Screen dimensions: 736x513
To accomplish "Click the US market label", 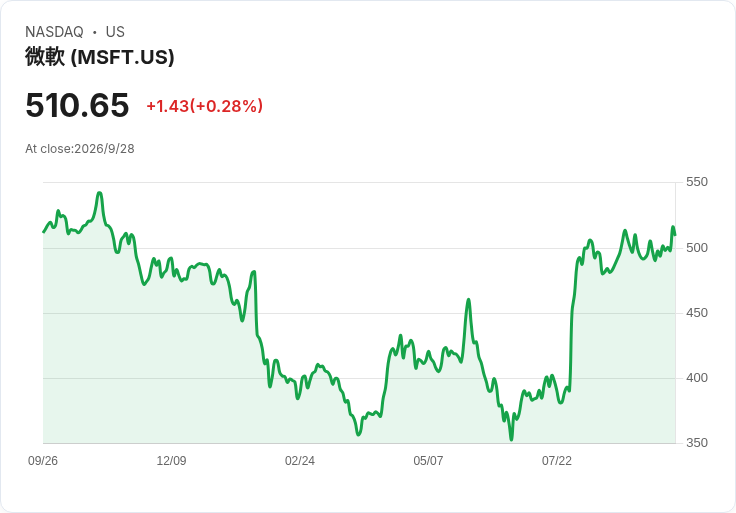I will click(x=115, y=32).
